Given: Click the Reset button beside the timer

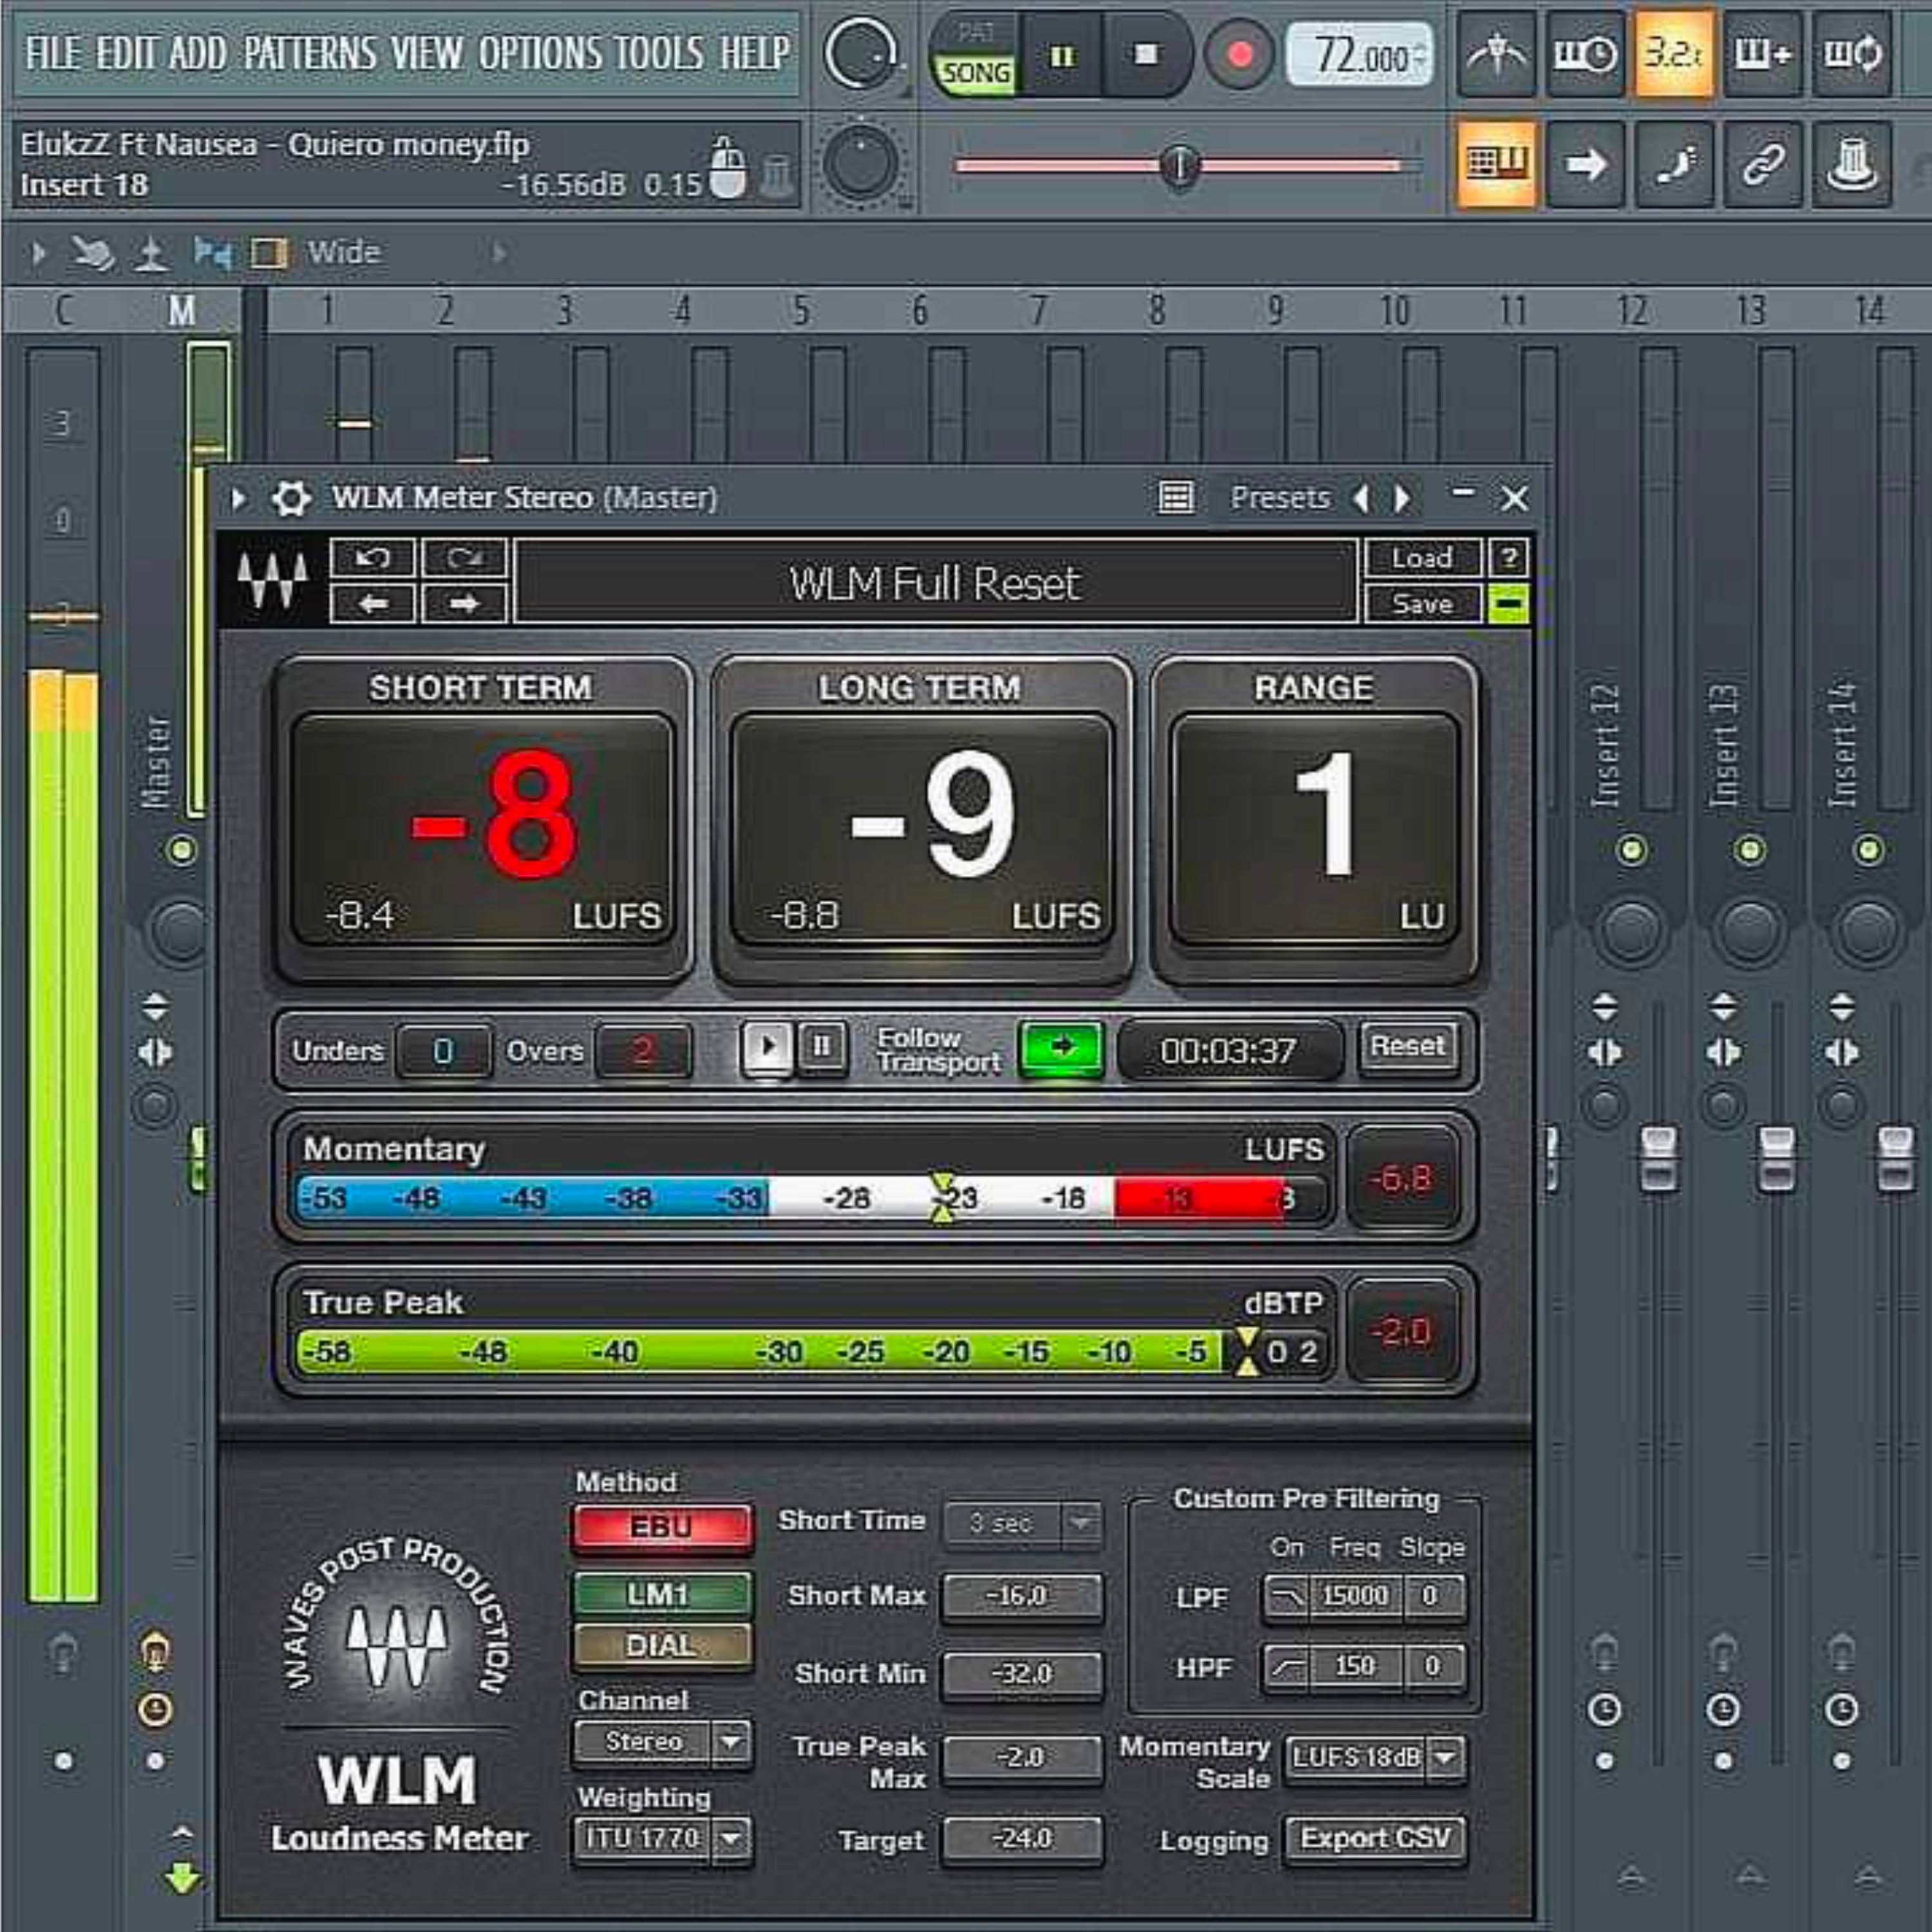Looking at the screenshot, I should [x=1407, y=1046].
